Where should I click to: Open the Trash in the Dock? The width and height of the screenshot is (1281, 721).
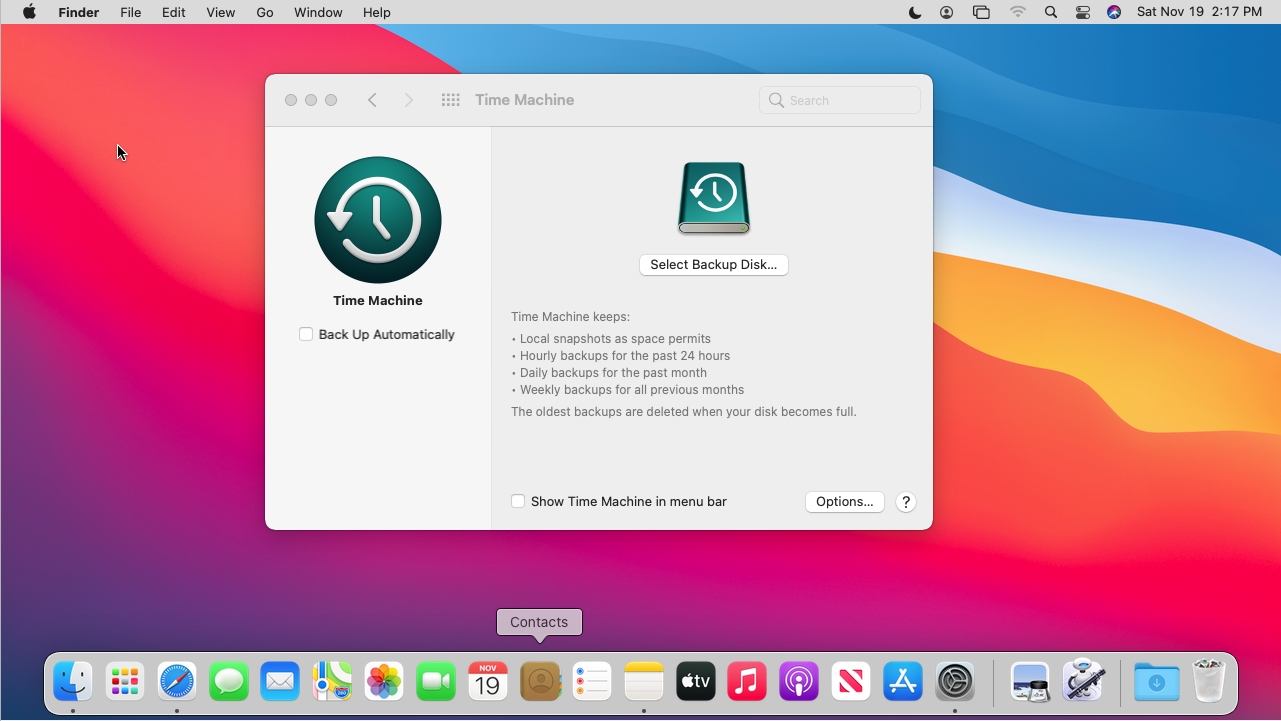coord(1209,680)
